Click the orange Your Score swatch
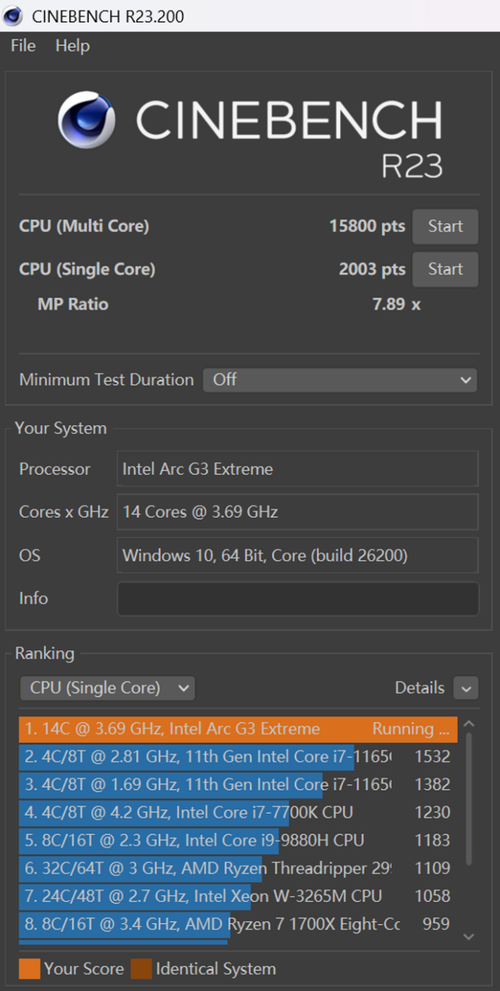500x991 pixels. pos(30,969)
